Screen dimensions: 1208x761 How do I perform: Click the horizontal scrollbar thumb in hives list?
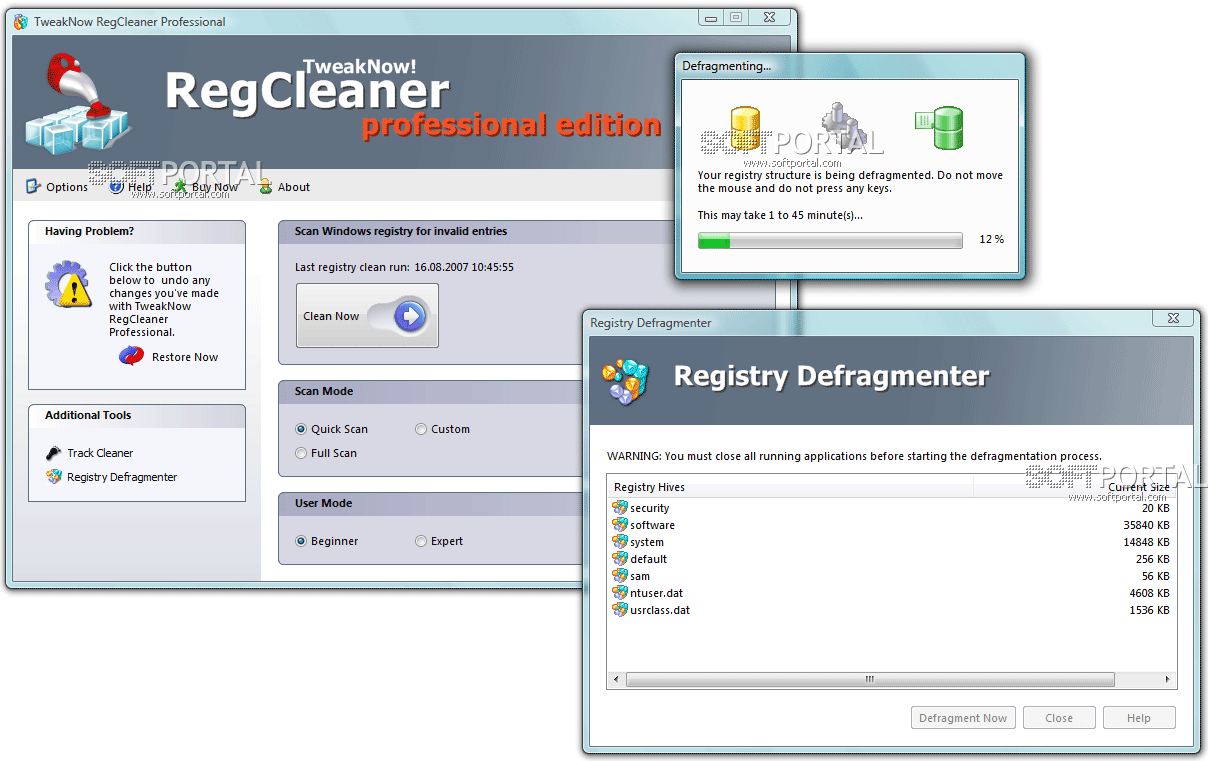(x=869, y=679)
